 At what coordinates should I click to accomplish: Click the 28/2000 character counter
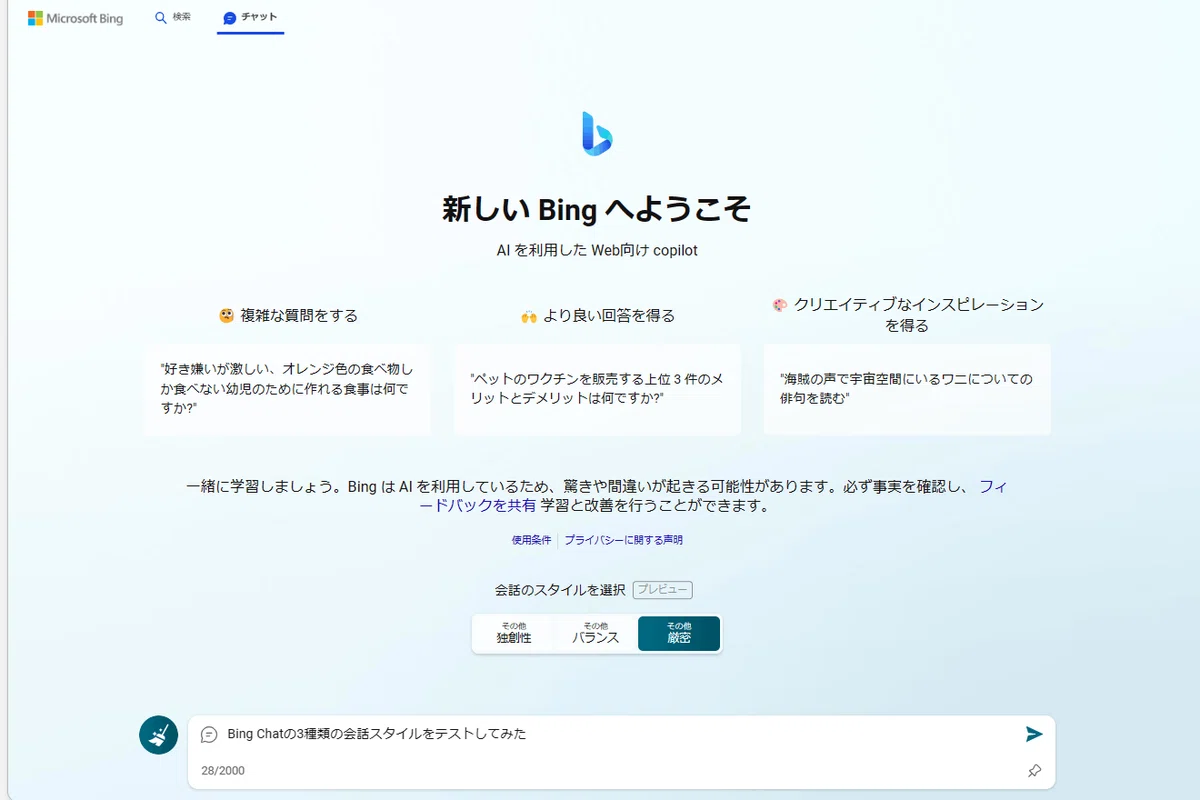223,771
